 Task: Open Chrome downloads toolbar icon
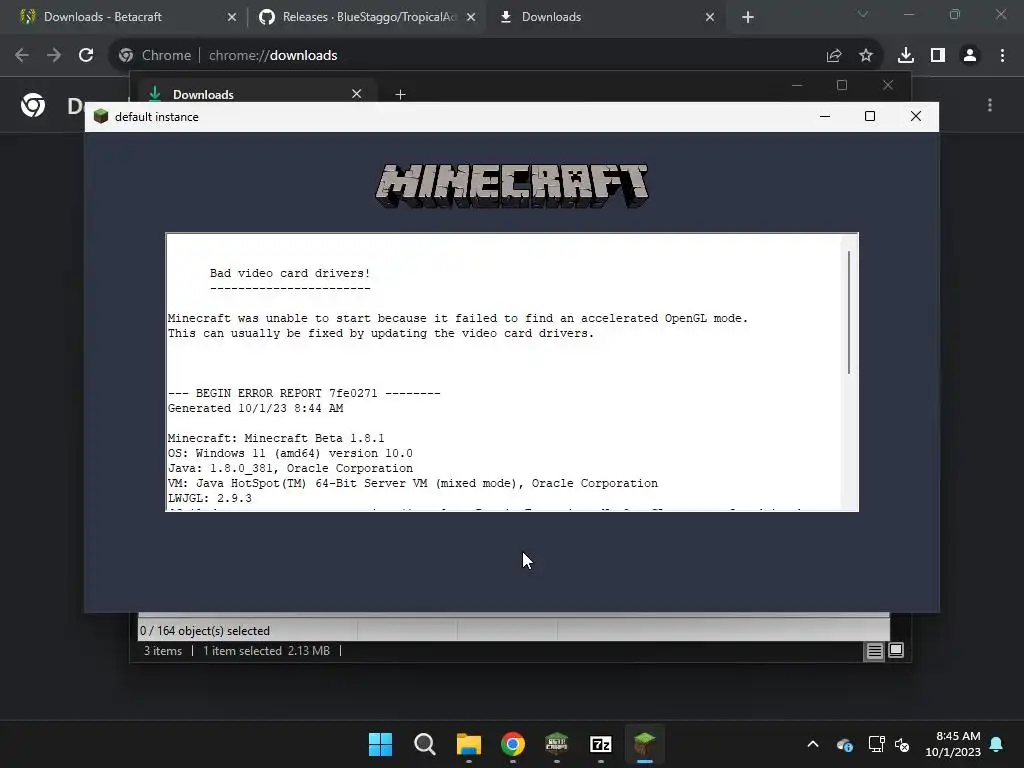coord(906,56)
